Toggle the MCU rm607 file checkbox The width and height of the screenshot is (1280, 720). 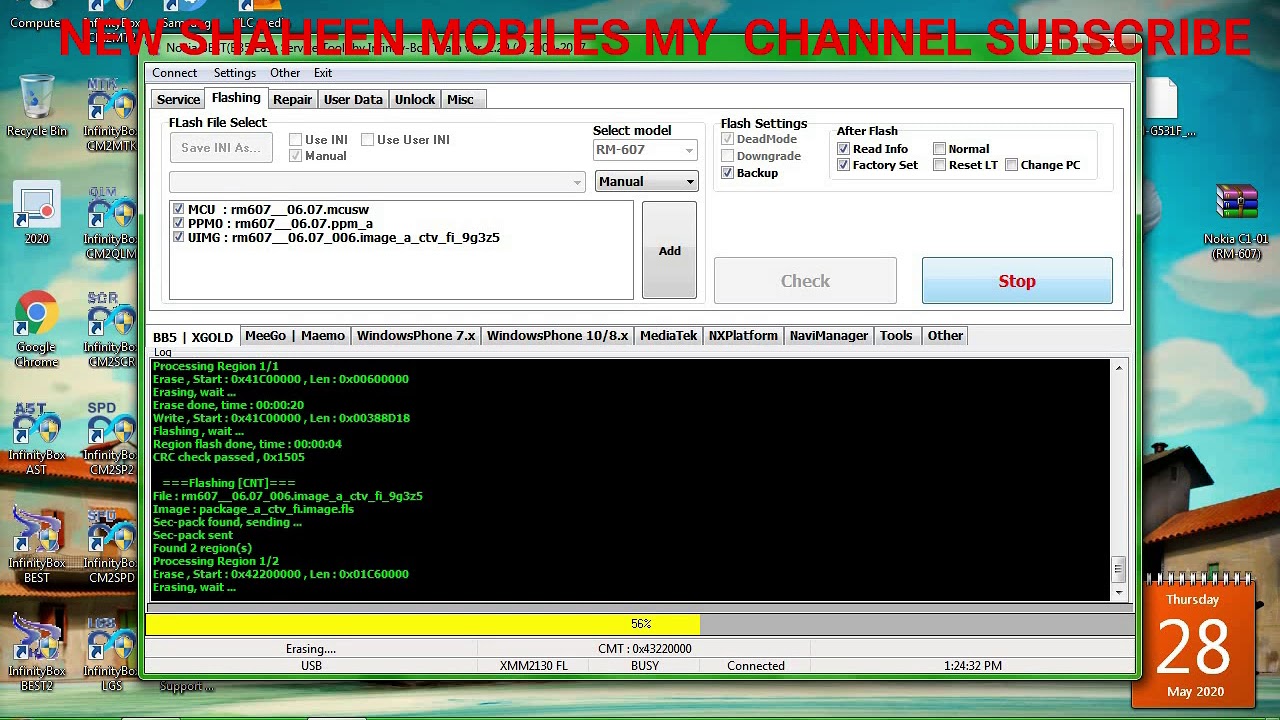click(178, 209)
